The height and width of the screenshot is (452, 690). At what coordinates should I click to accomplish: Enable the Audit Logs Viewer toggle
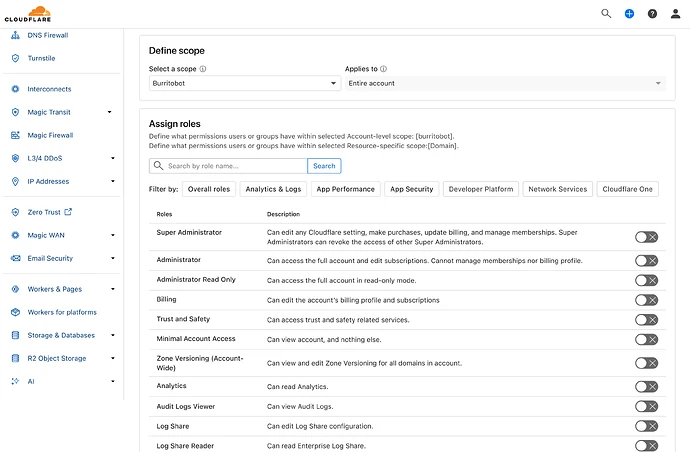pos(646,406)
